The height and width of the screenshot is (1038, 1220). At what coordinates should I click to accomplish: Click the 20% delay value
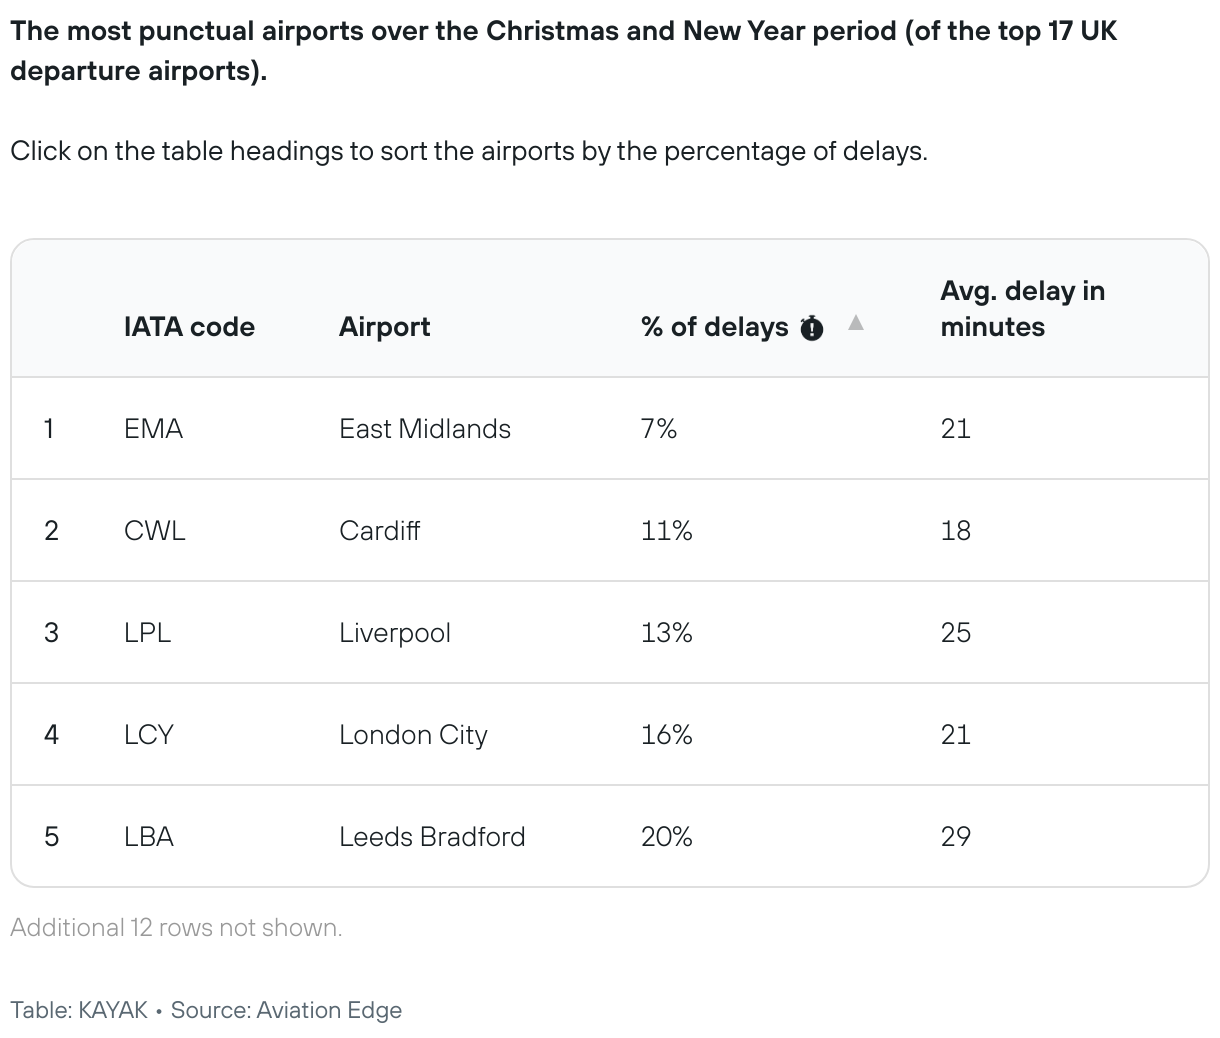[x=666, y=837]
